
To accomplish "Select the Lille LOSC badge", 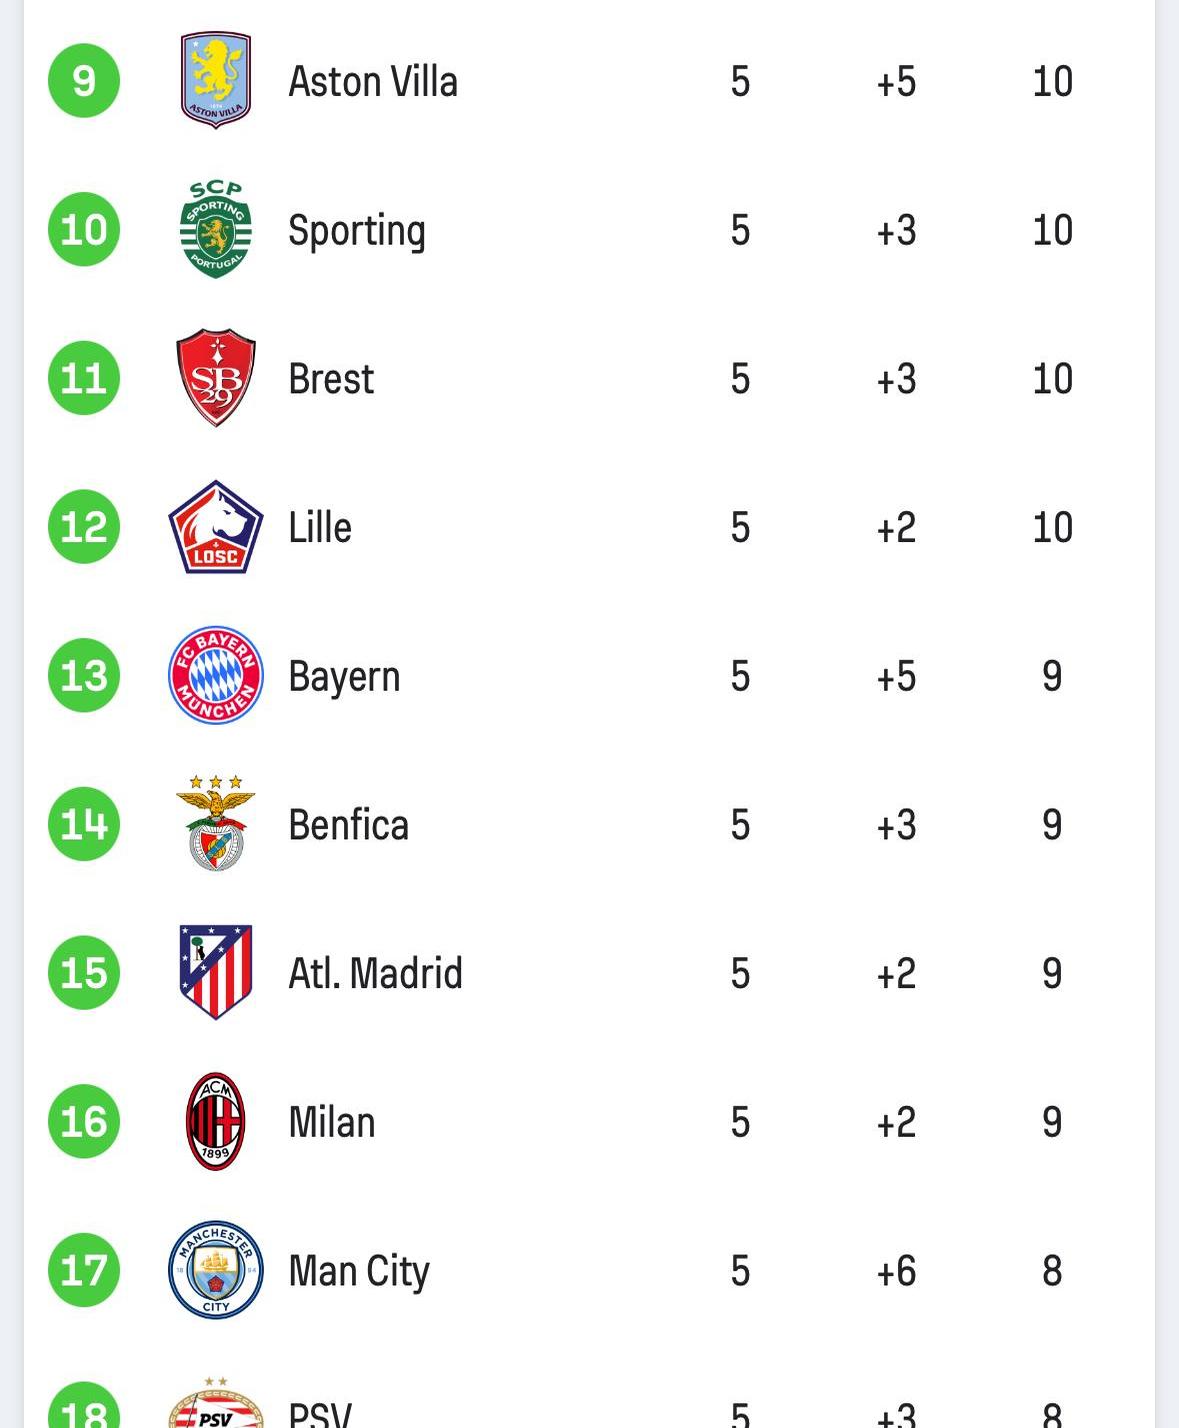I will 215,527.
